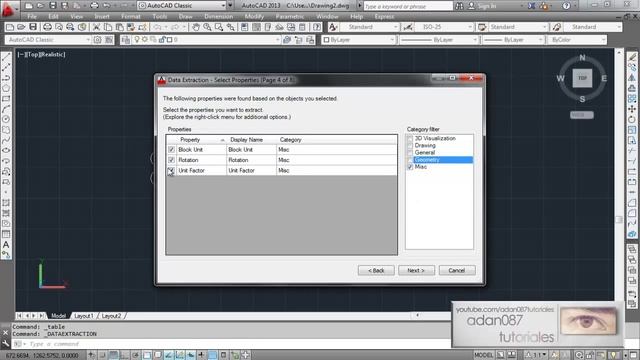Click Cancel in Data Extraction dialog
Image resolution: width=640 pixels, height=360 pixels.
click(457, 270)
